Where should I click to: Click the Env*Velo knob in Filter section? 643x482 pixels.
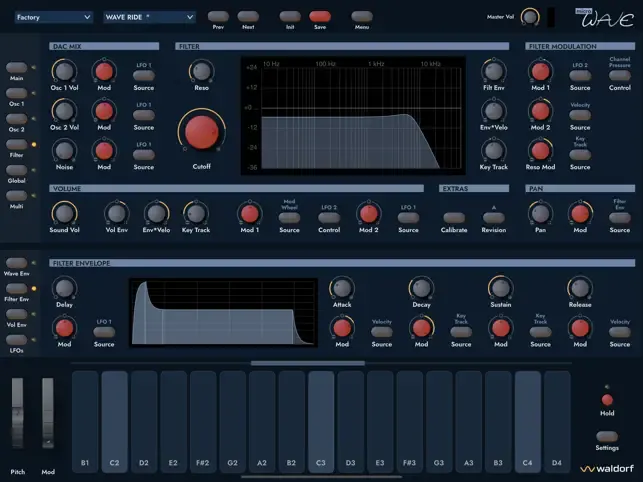(x=494, y=111)
